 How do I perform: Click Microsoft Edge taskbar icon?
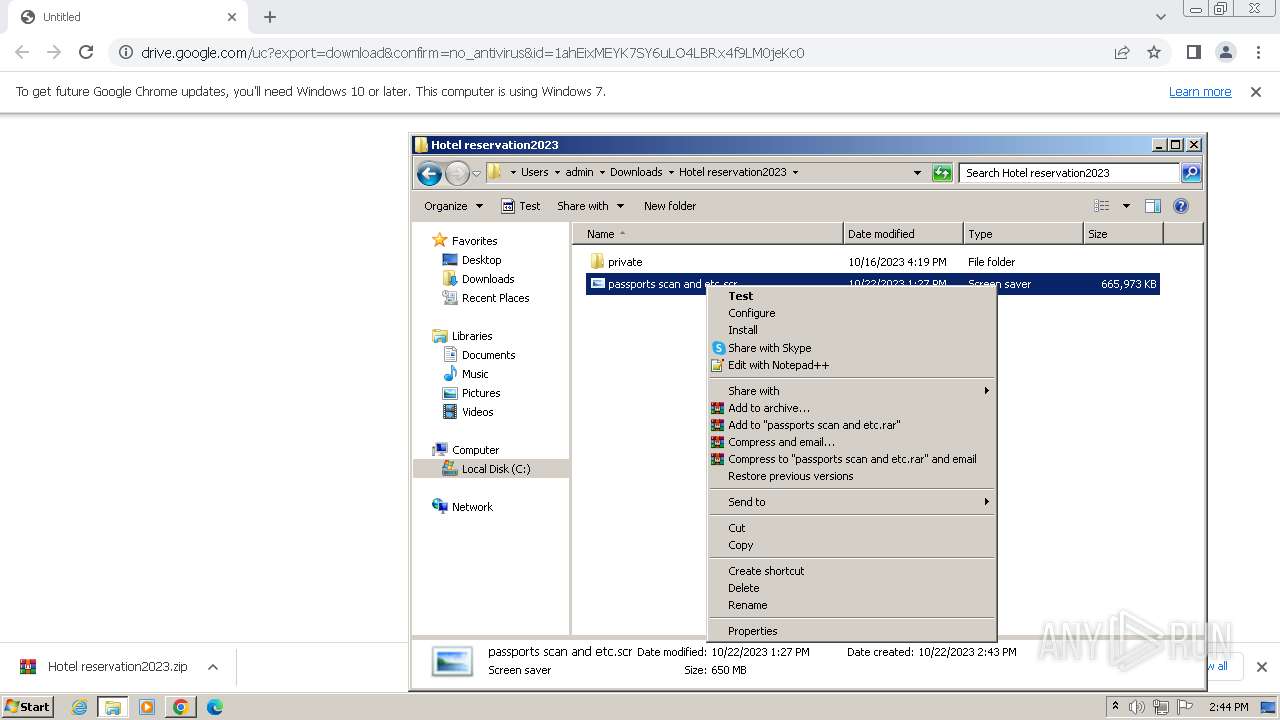215,707
